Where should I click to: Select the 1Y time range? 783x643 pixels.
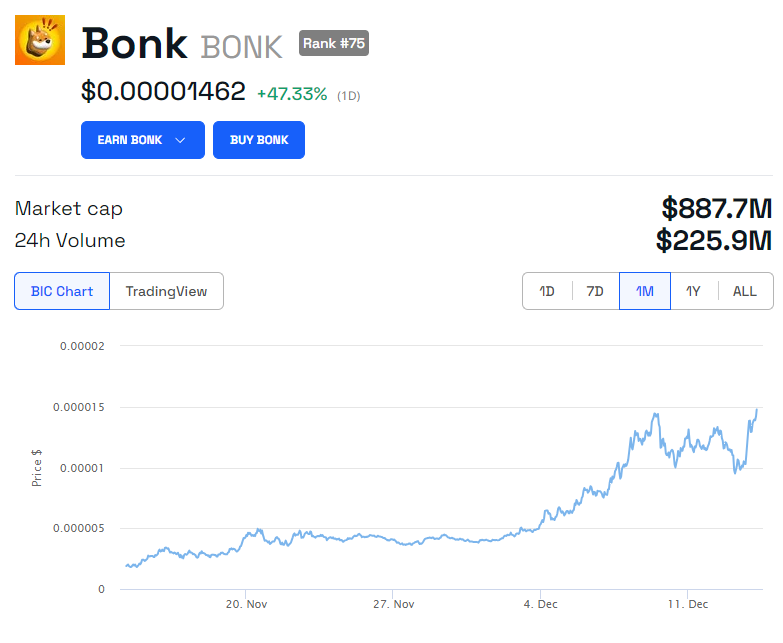coord(694,291)
